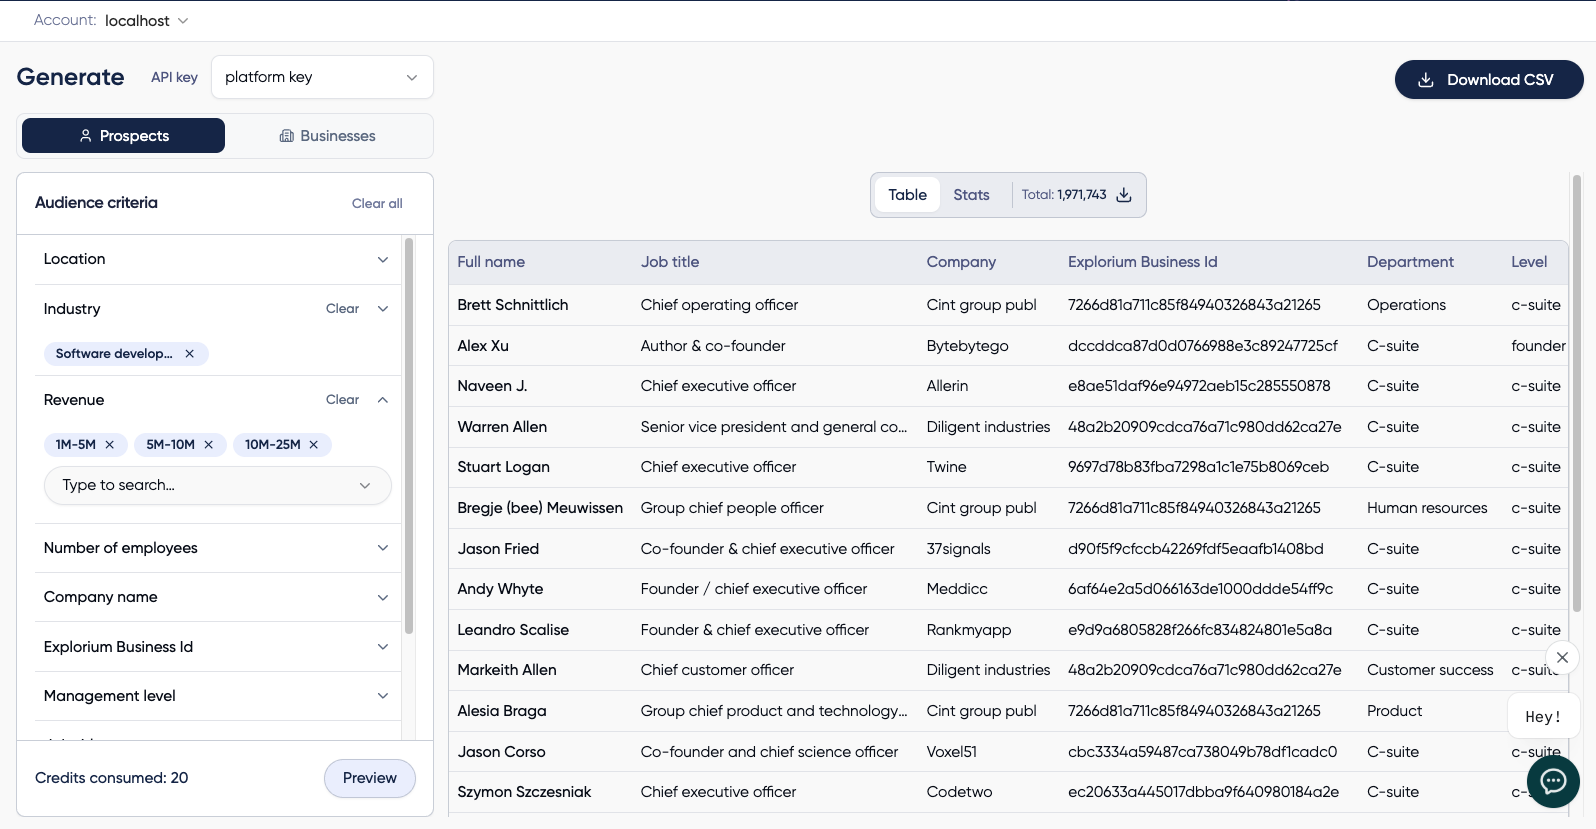Click the download icon beside Total count
The height and width of the screenshot is (829, 1596).
coord(1124,195)
